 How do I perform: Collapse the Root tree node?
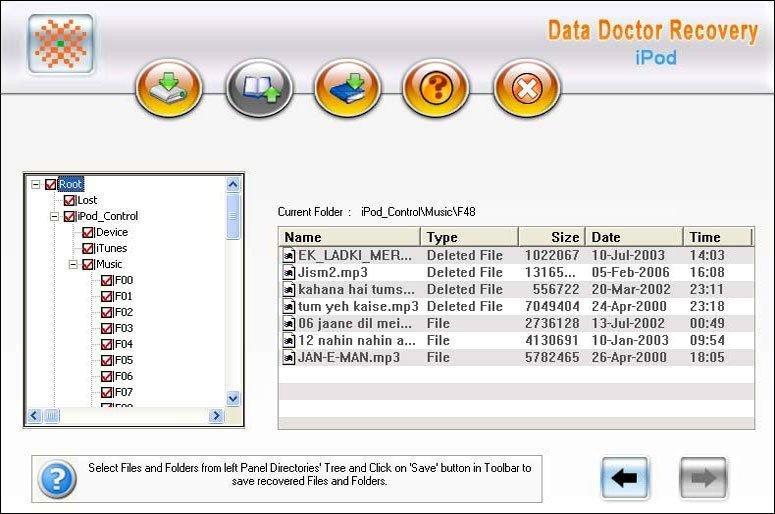(36, 184)
